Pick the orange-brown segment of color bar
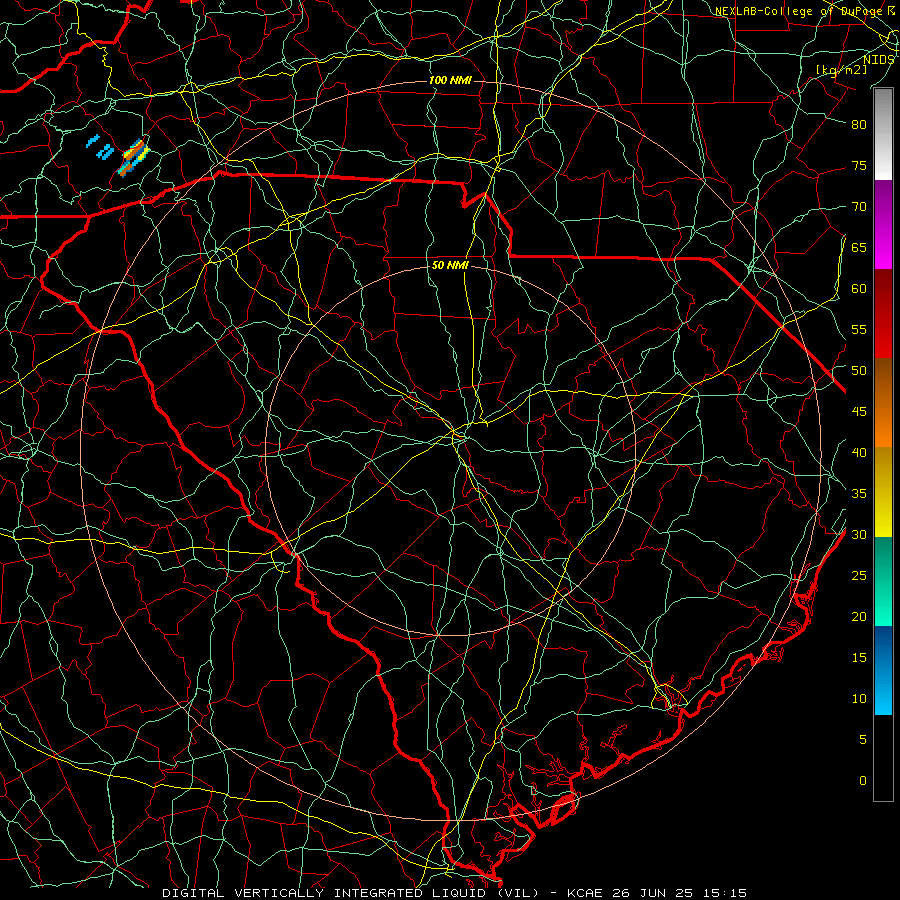Screen dimensions: 900x900 point(883,403)
